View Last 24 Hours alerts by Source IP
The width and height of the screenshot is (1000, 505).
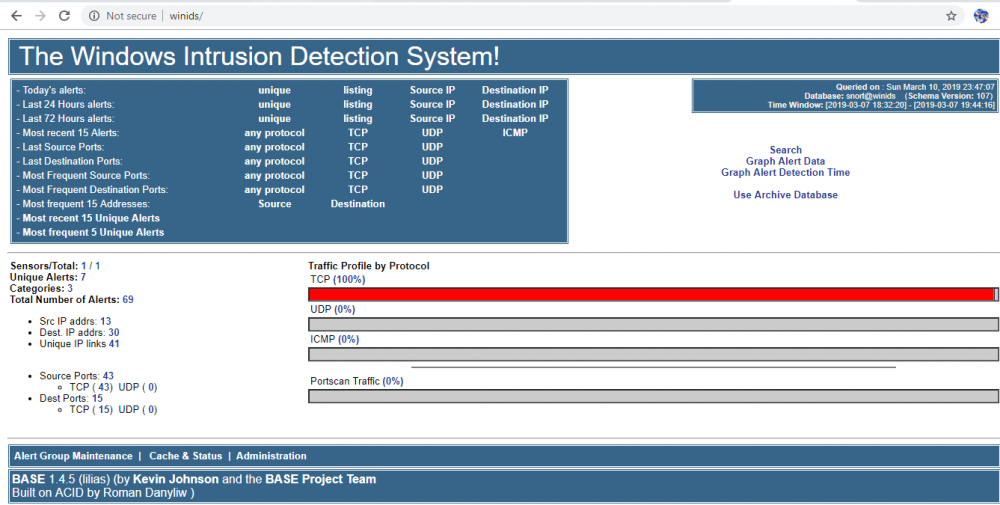pos(432,104)
